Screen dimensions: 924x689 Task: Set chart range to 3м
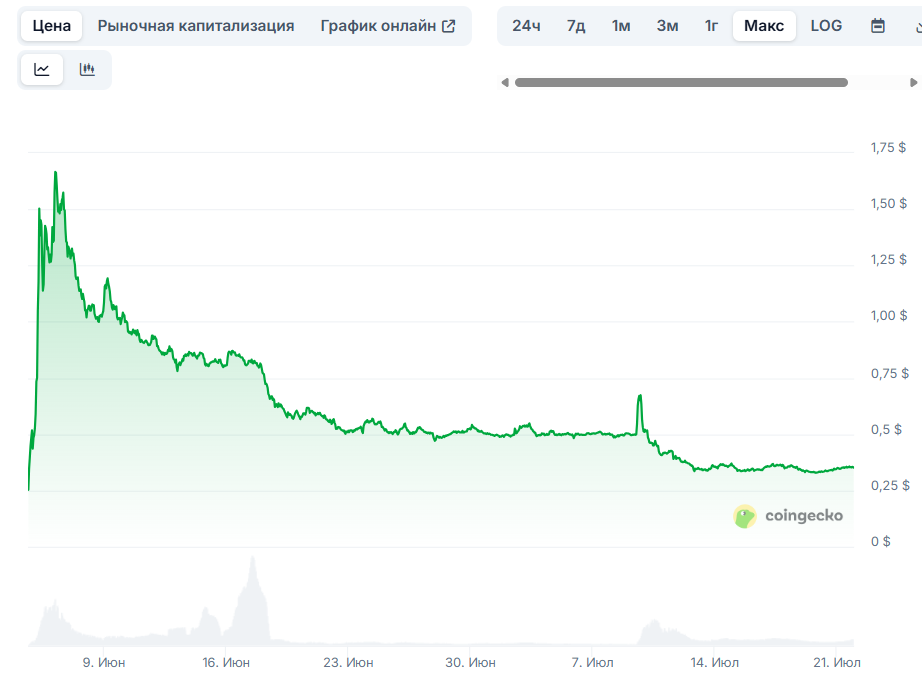(x=667, y=26)
